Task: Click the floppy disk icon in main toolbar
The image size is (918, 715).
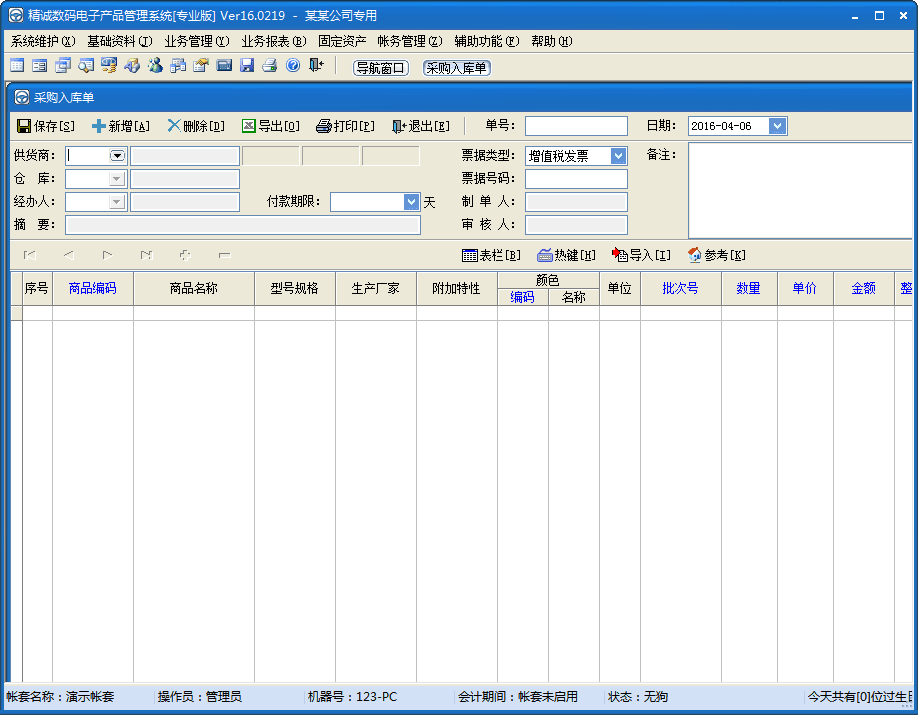Action: point(246,66)
